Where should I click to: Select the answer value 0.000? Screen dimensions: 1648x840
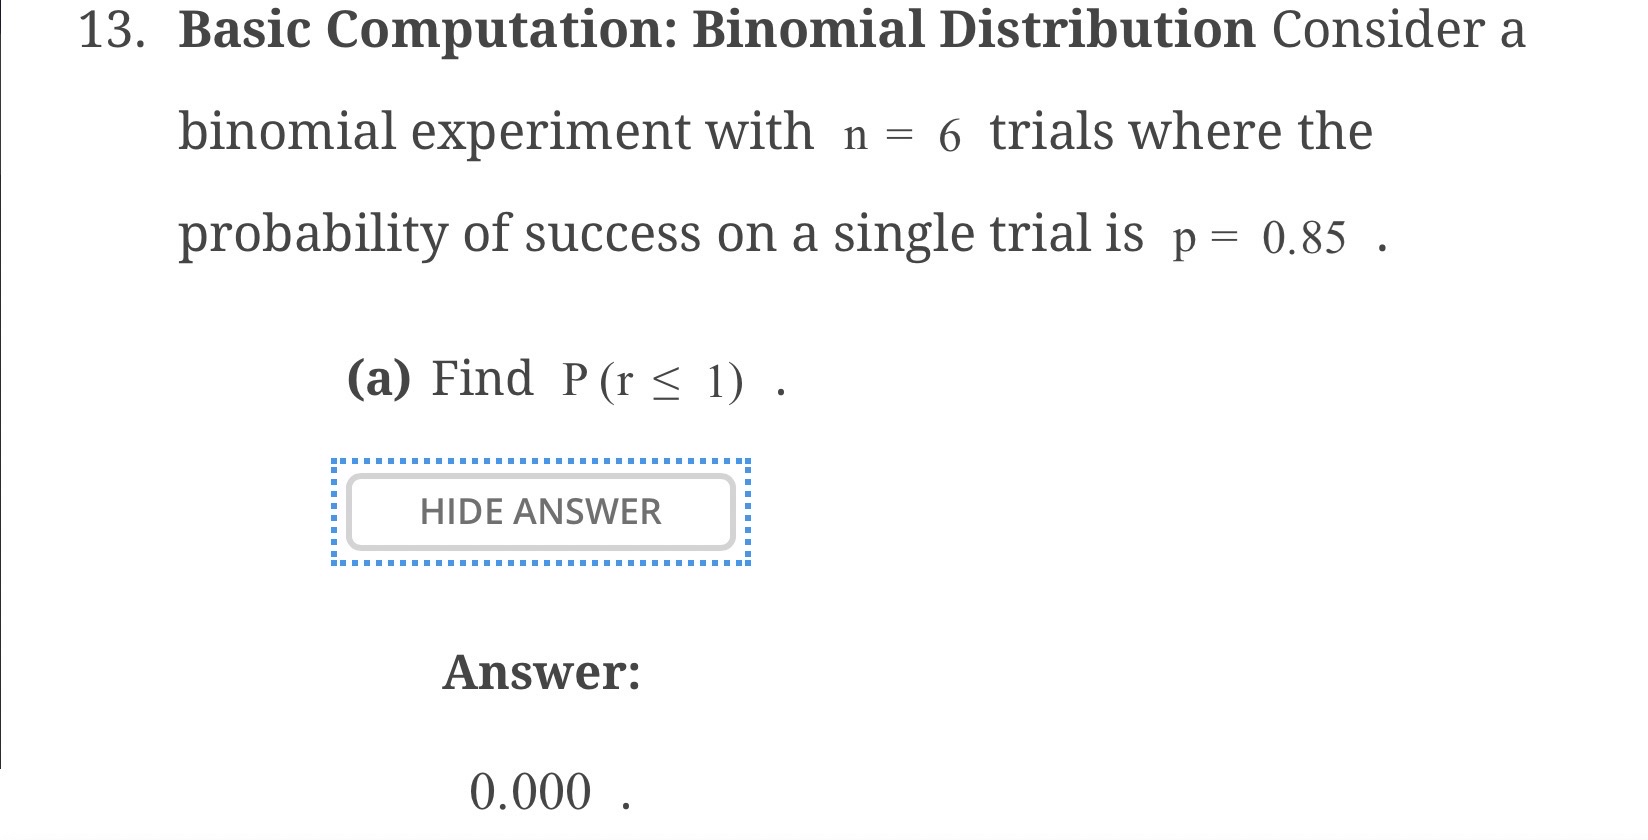529,790
